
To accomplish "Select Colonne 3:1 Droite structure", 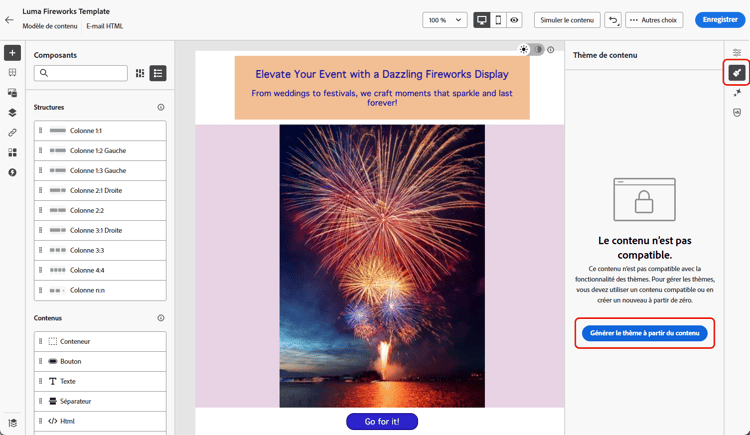I will (x=100, y=230).
